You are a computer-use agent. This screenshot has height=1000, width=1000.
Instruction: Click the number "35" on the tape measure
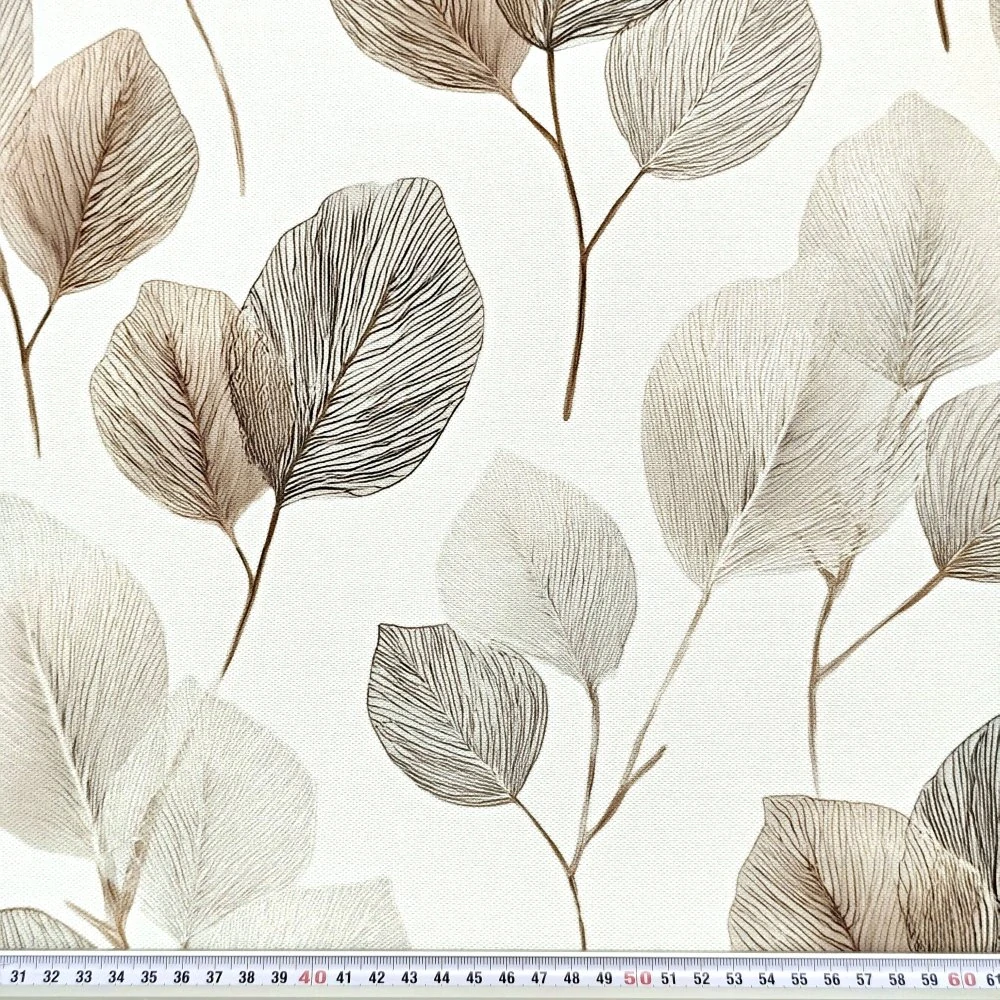tap(149, 977)
